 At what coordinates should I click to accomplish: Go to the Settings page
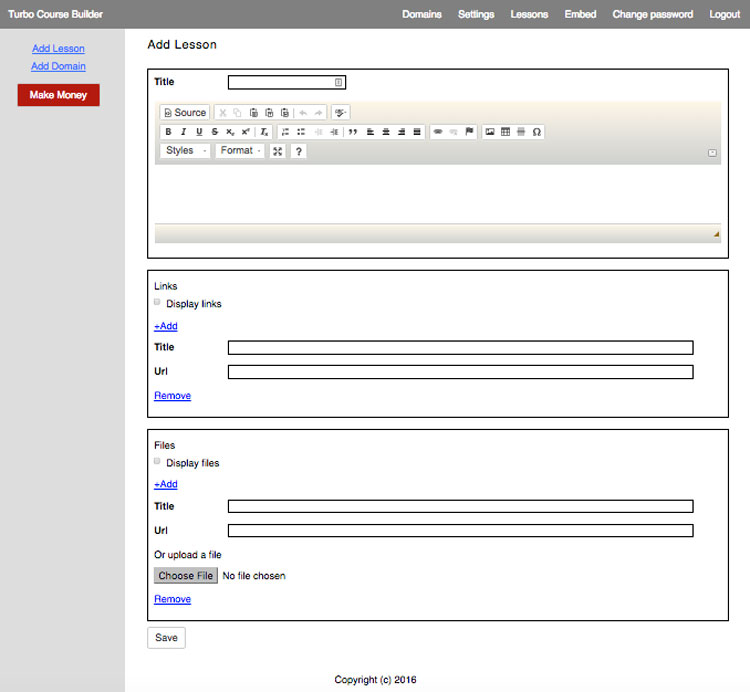[476, 14]
